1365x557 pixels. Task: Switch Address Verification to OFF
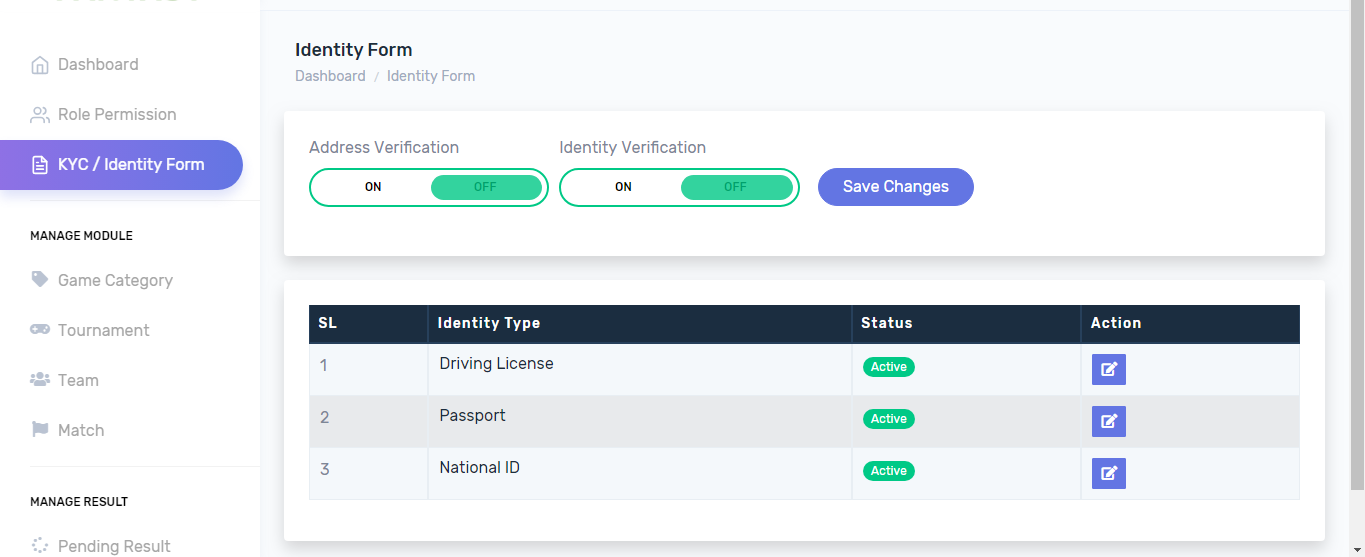[485, 187]
